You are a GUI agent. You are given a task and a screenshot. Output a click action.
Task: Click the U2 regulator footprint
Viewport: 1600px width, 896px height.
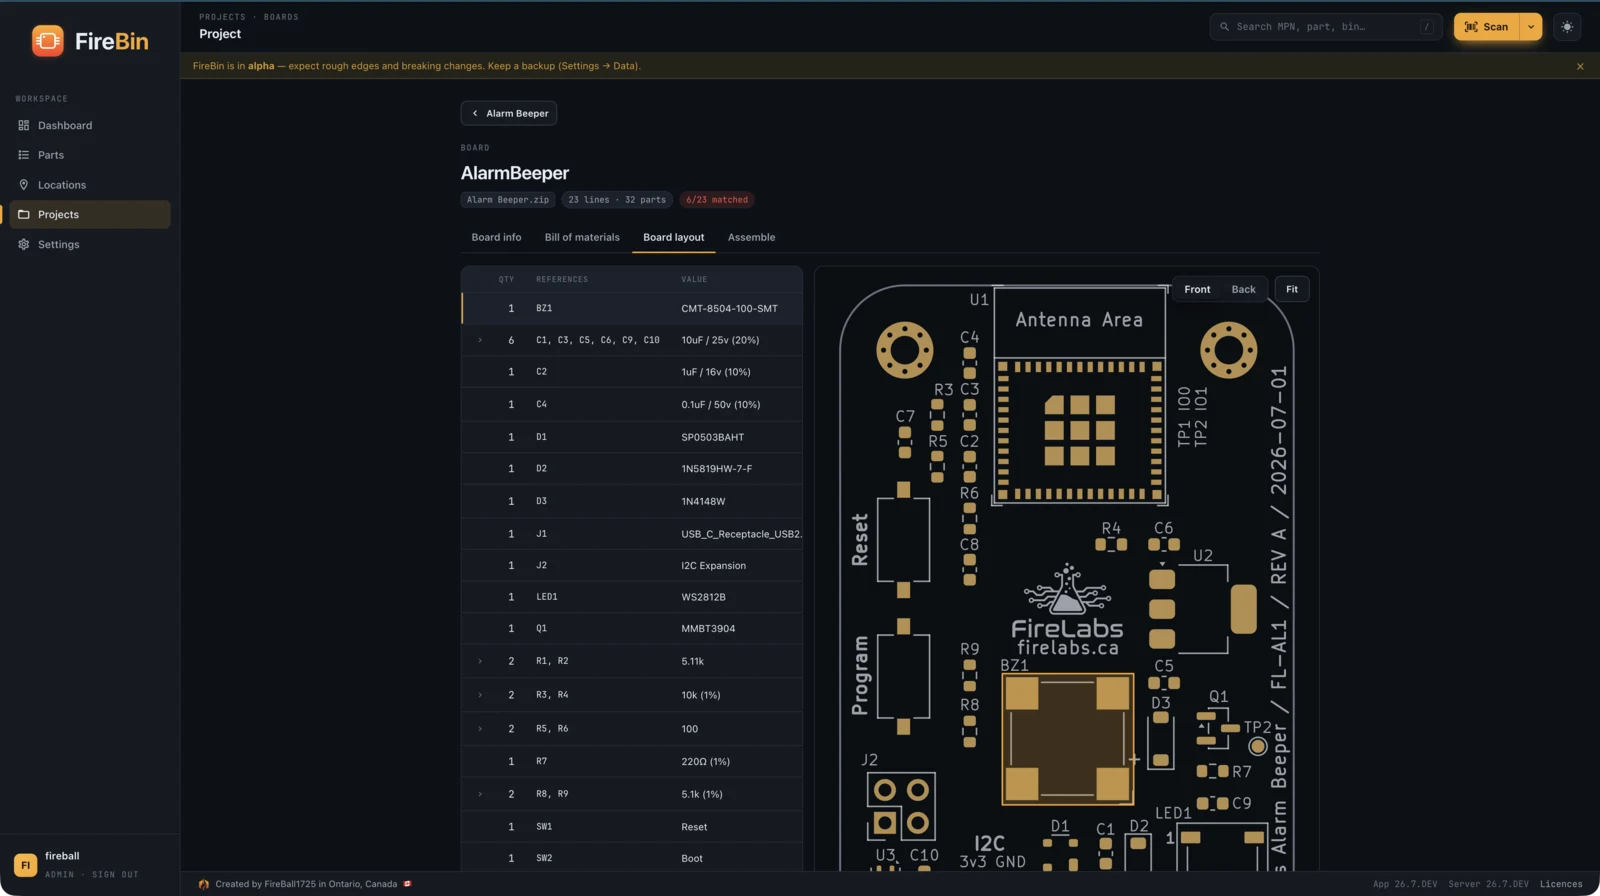1201,608
